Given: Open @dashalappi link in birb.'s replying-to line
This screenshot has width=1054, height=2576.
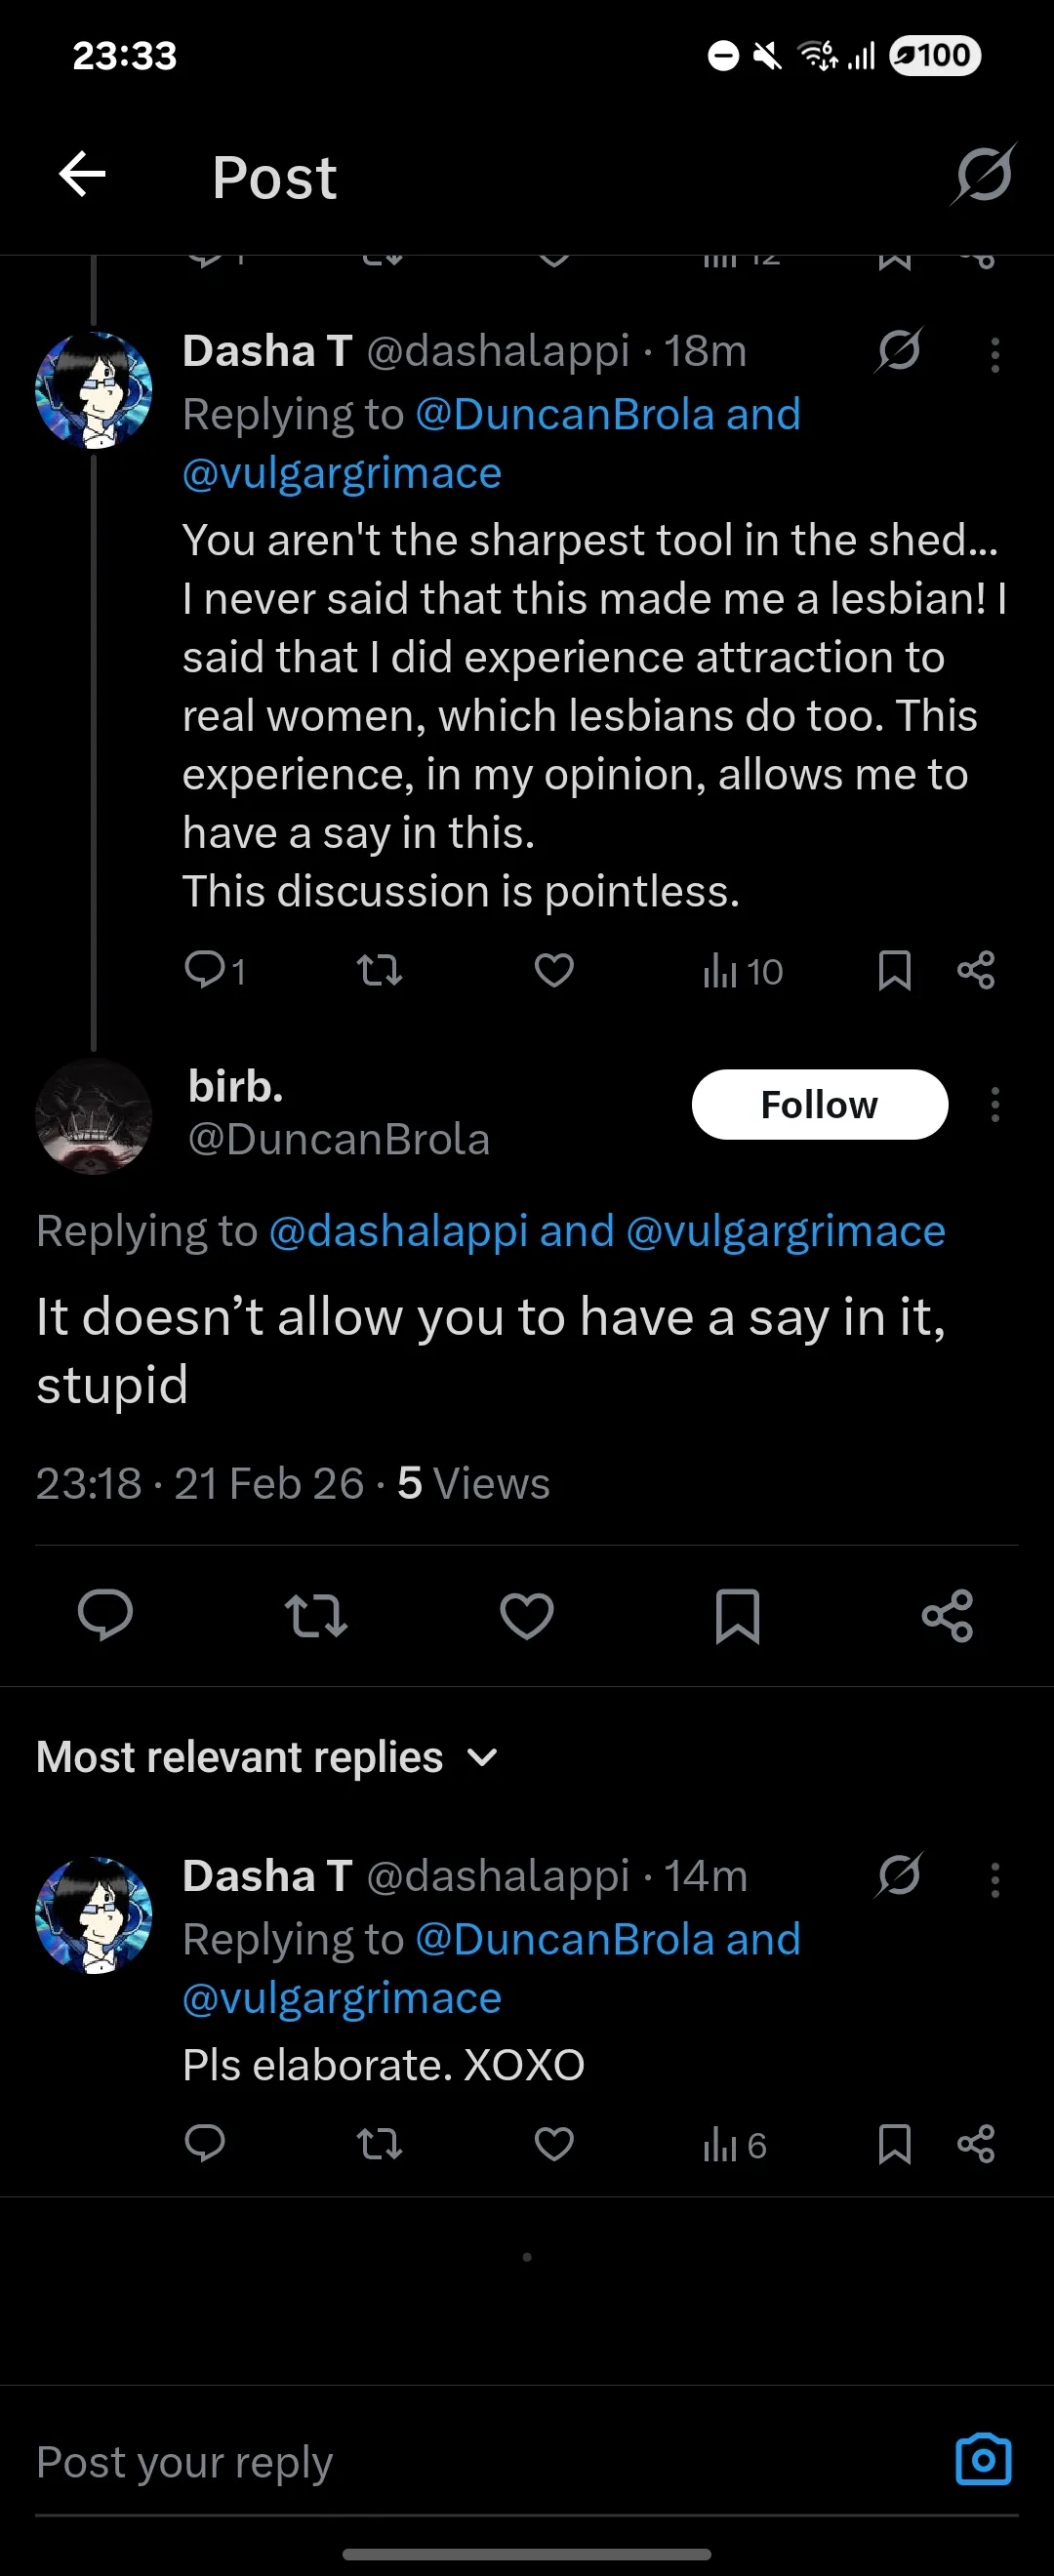Looking at the screenshot, I should coord(398,1231).
